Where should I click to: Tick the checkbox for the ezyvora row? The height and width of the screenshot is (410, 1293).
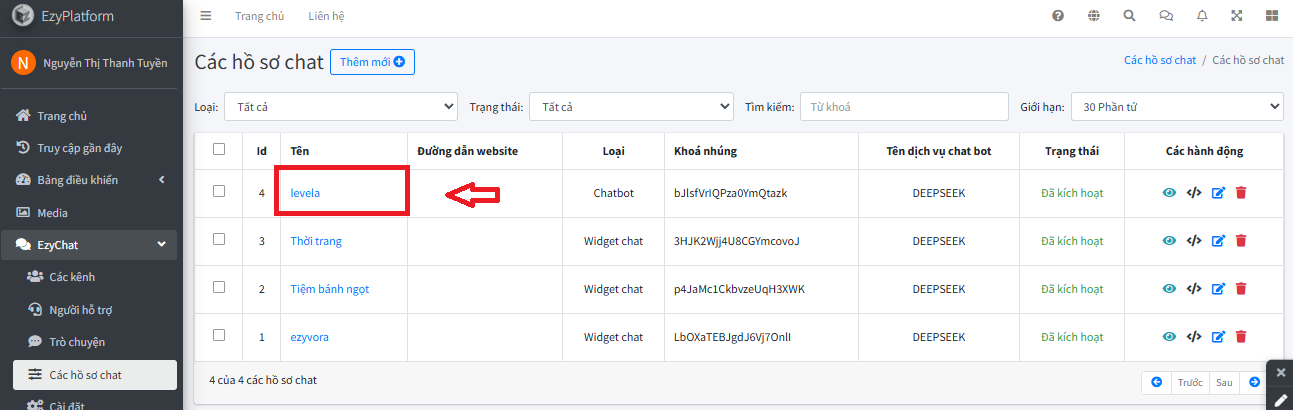click(219, 335)
